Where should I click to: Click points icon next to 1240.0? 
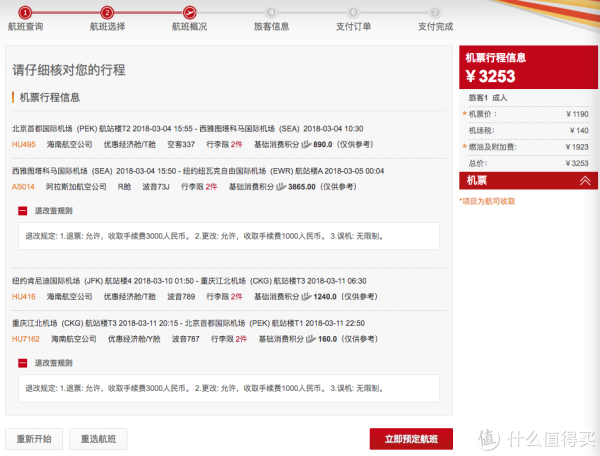tap(306, 296)
